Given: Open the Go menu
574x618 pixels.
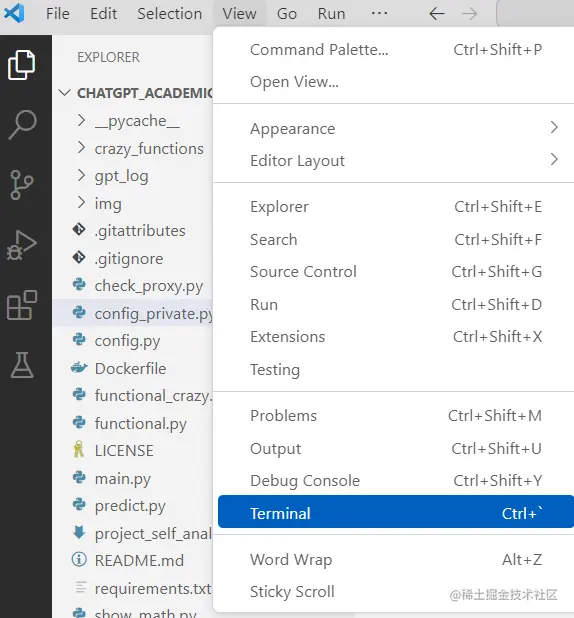Looking at the screenshot, I should [287, 14].
